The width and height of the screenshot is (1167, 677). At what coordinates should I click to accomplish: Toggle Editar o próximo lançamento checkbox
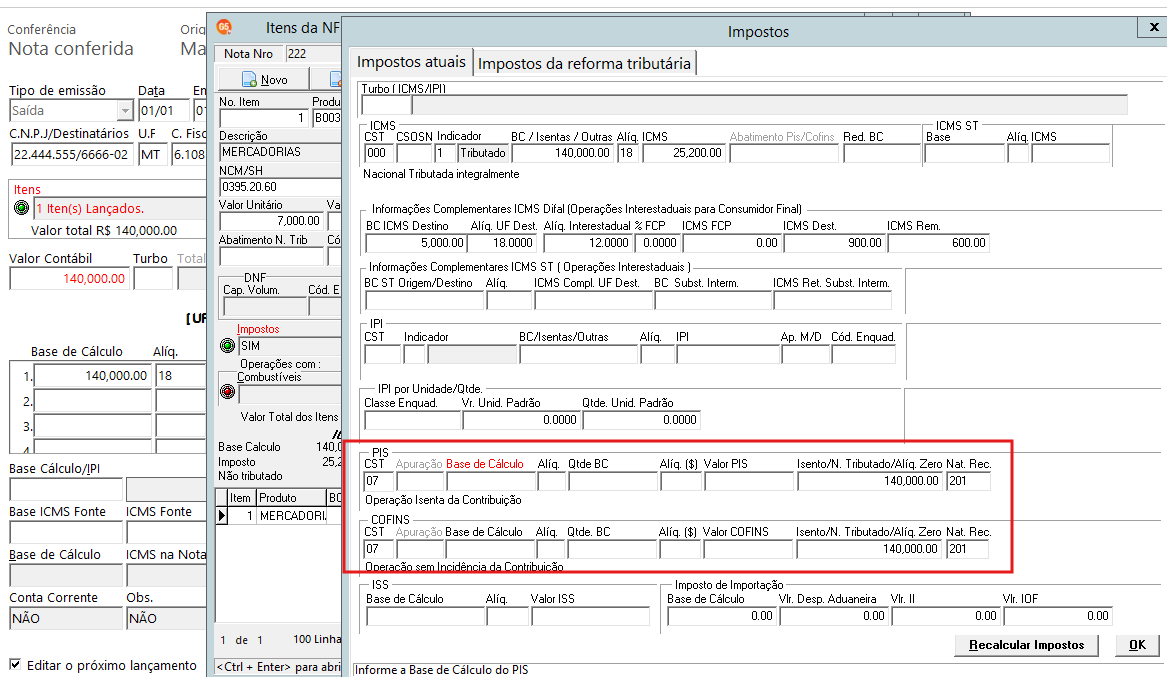pos(15,664)
